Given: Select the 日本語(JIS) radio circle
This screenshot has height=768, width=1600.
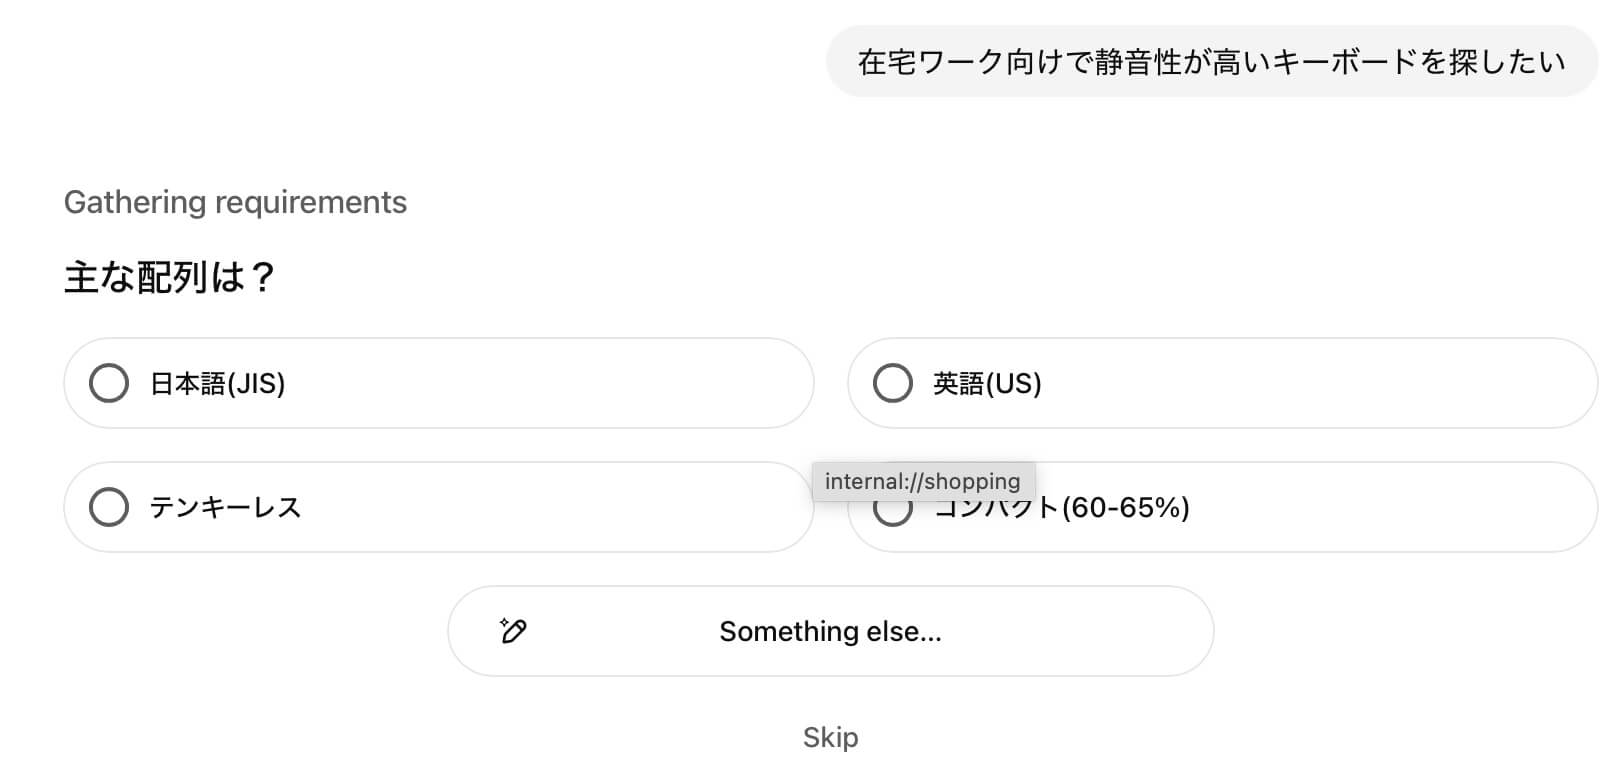Looking at the screenshot, I should [x=109, y=383].
